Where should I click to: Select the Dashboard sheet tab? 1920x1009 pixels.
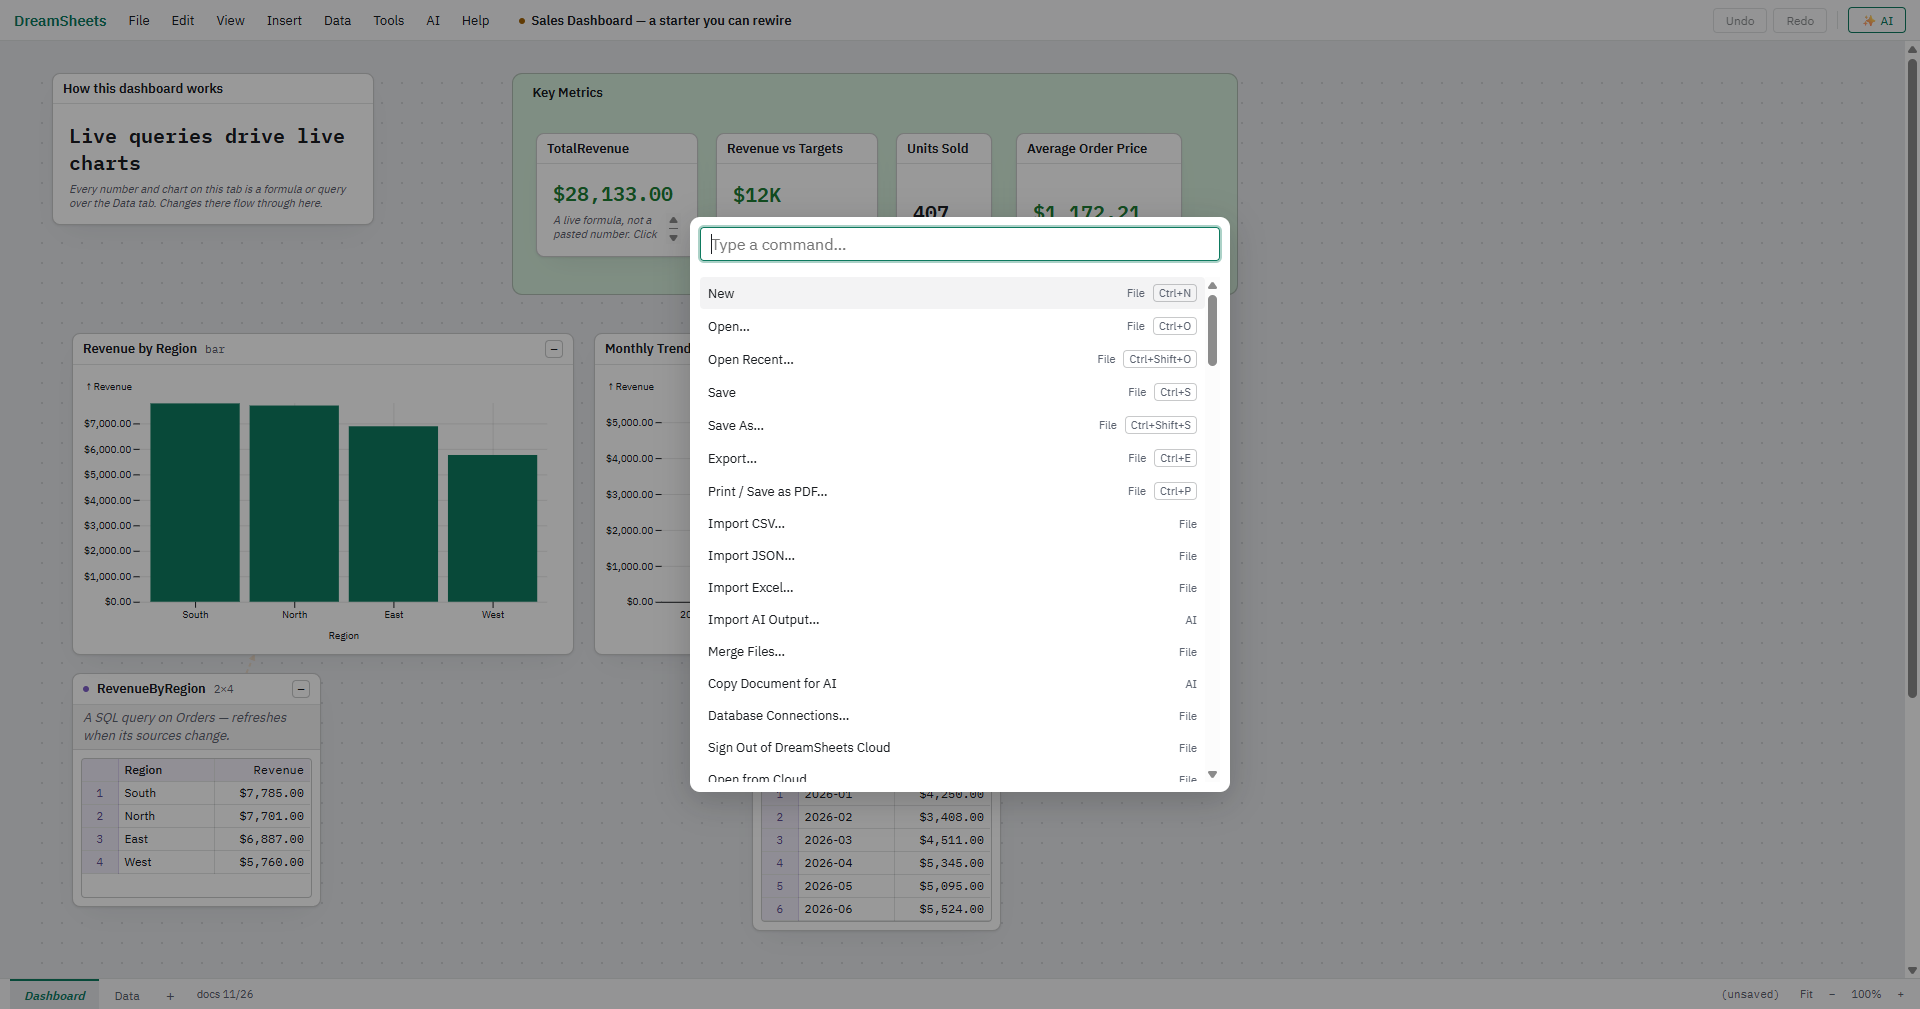55,995
